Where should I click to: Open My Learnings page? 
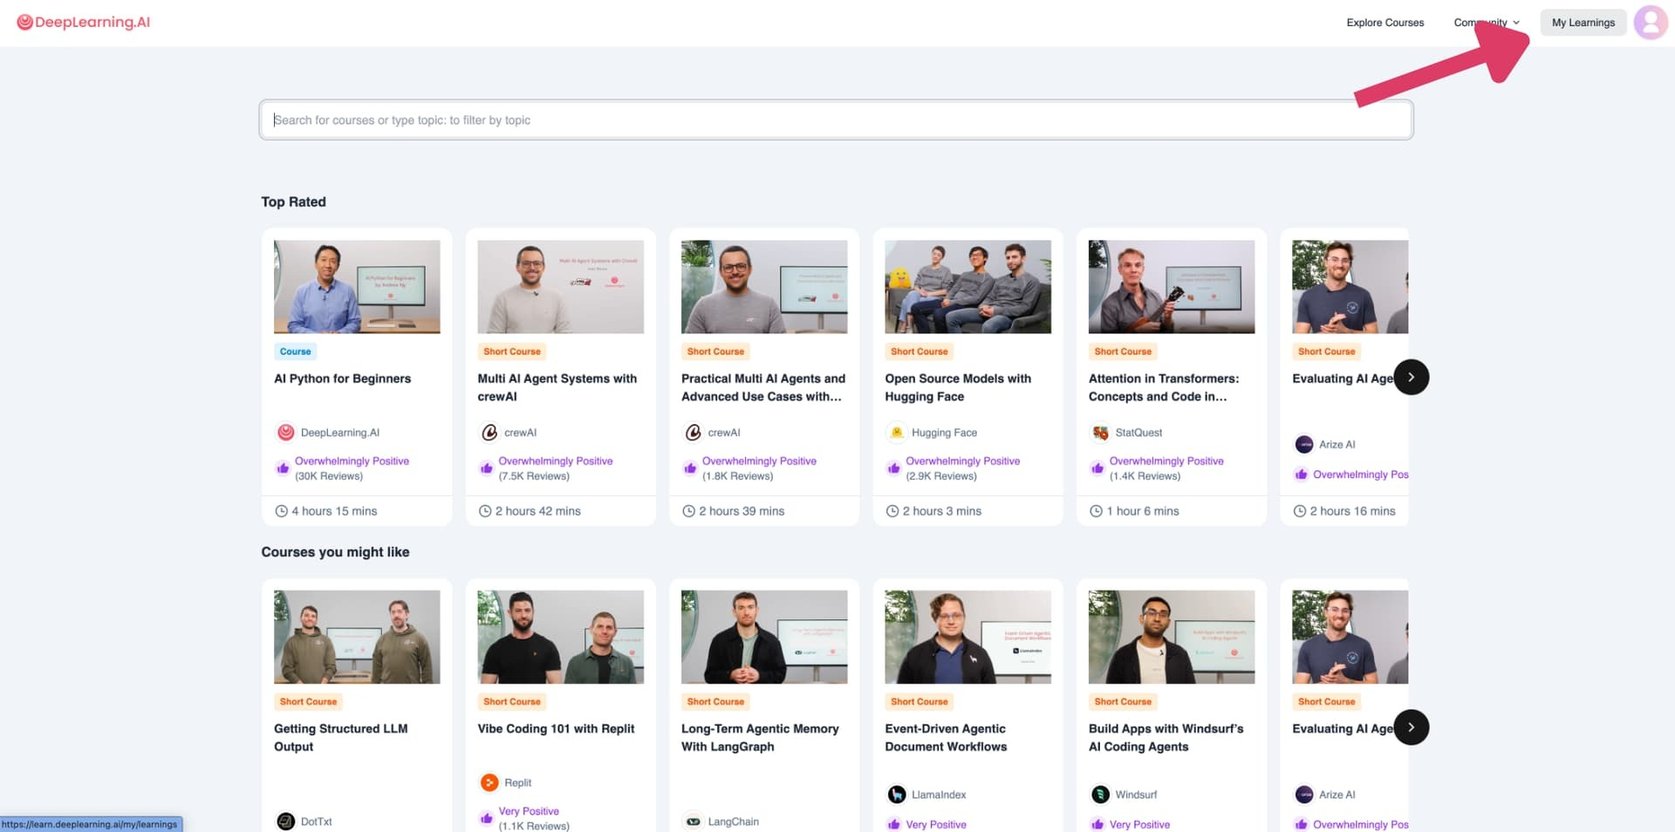(1583, 22)
